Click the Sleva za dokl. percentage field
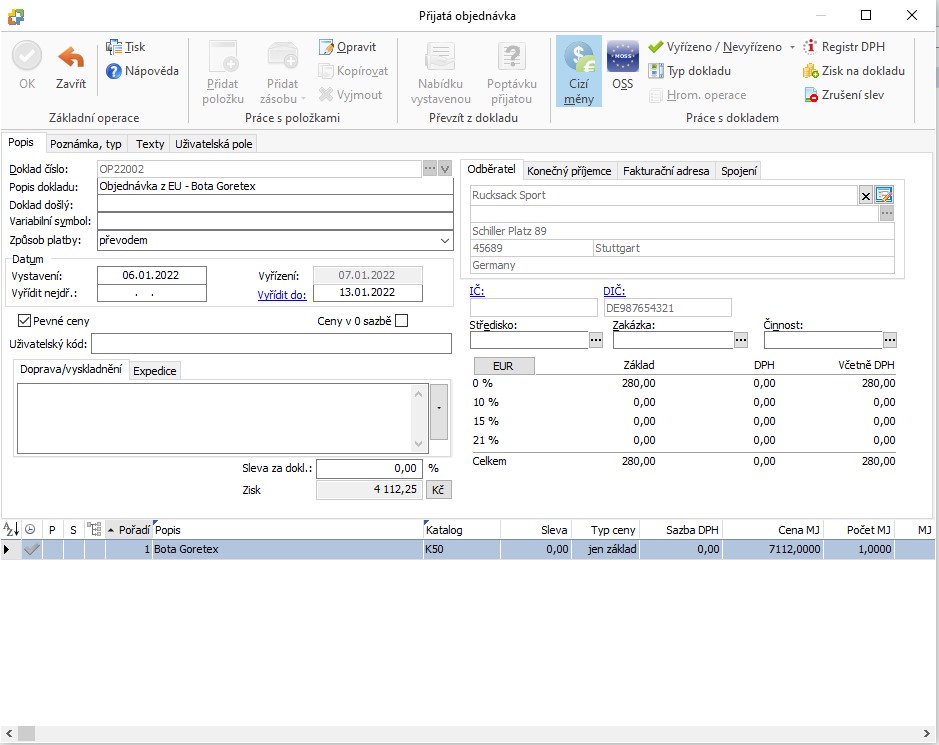The width and height of the screenshot is (939, 745). point(369,468)
